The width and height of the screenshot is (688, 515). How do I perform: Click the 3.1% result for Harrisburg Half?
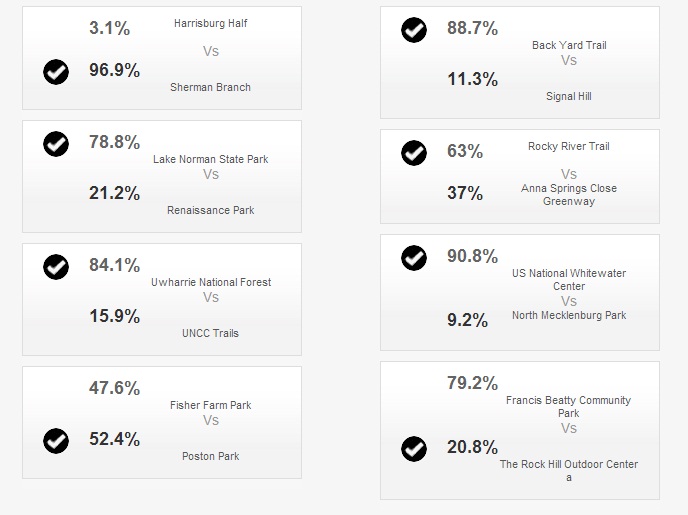110,28
